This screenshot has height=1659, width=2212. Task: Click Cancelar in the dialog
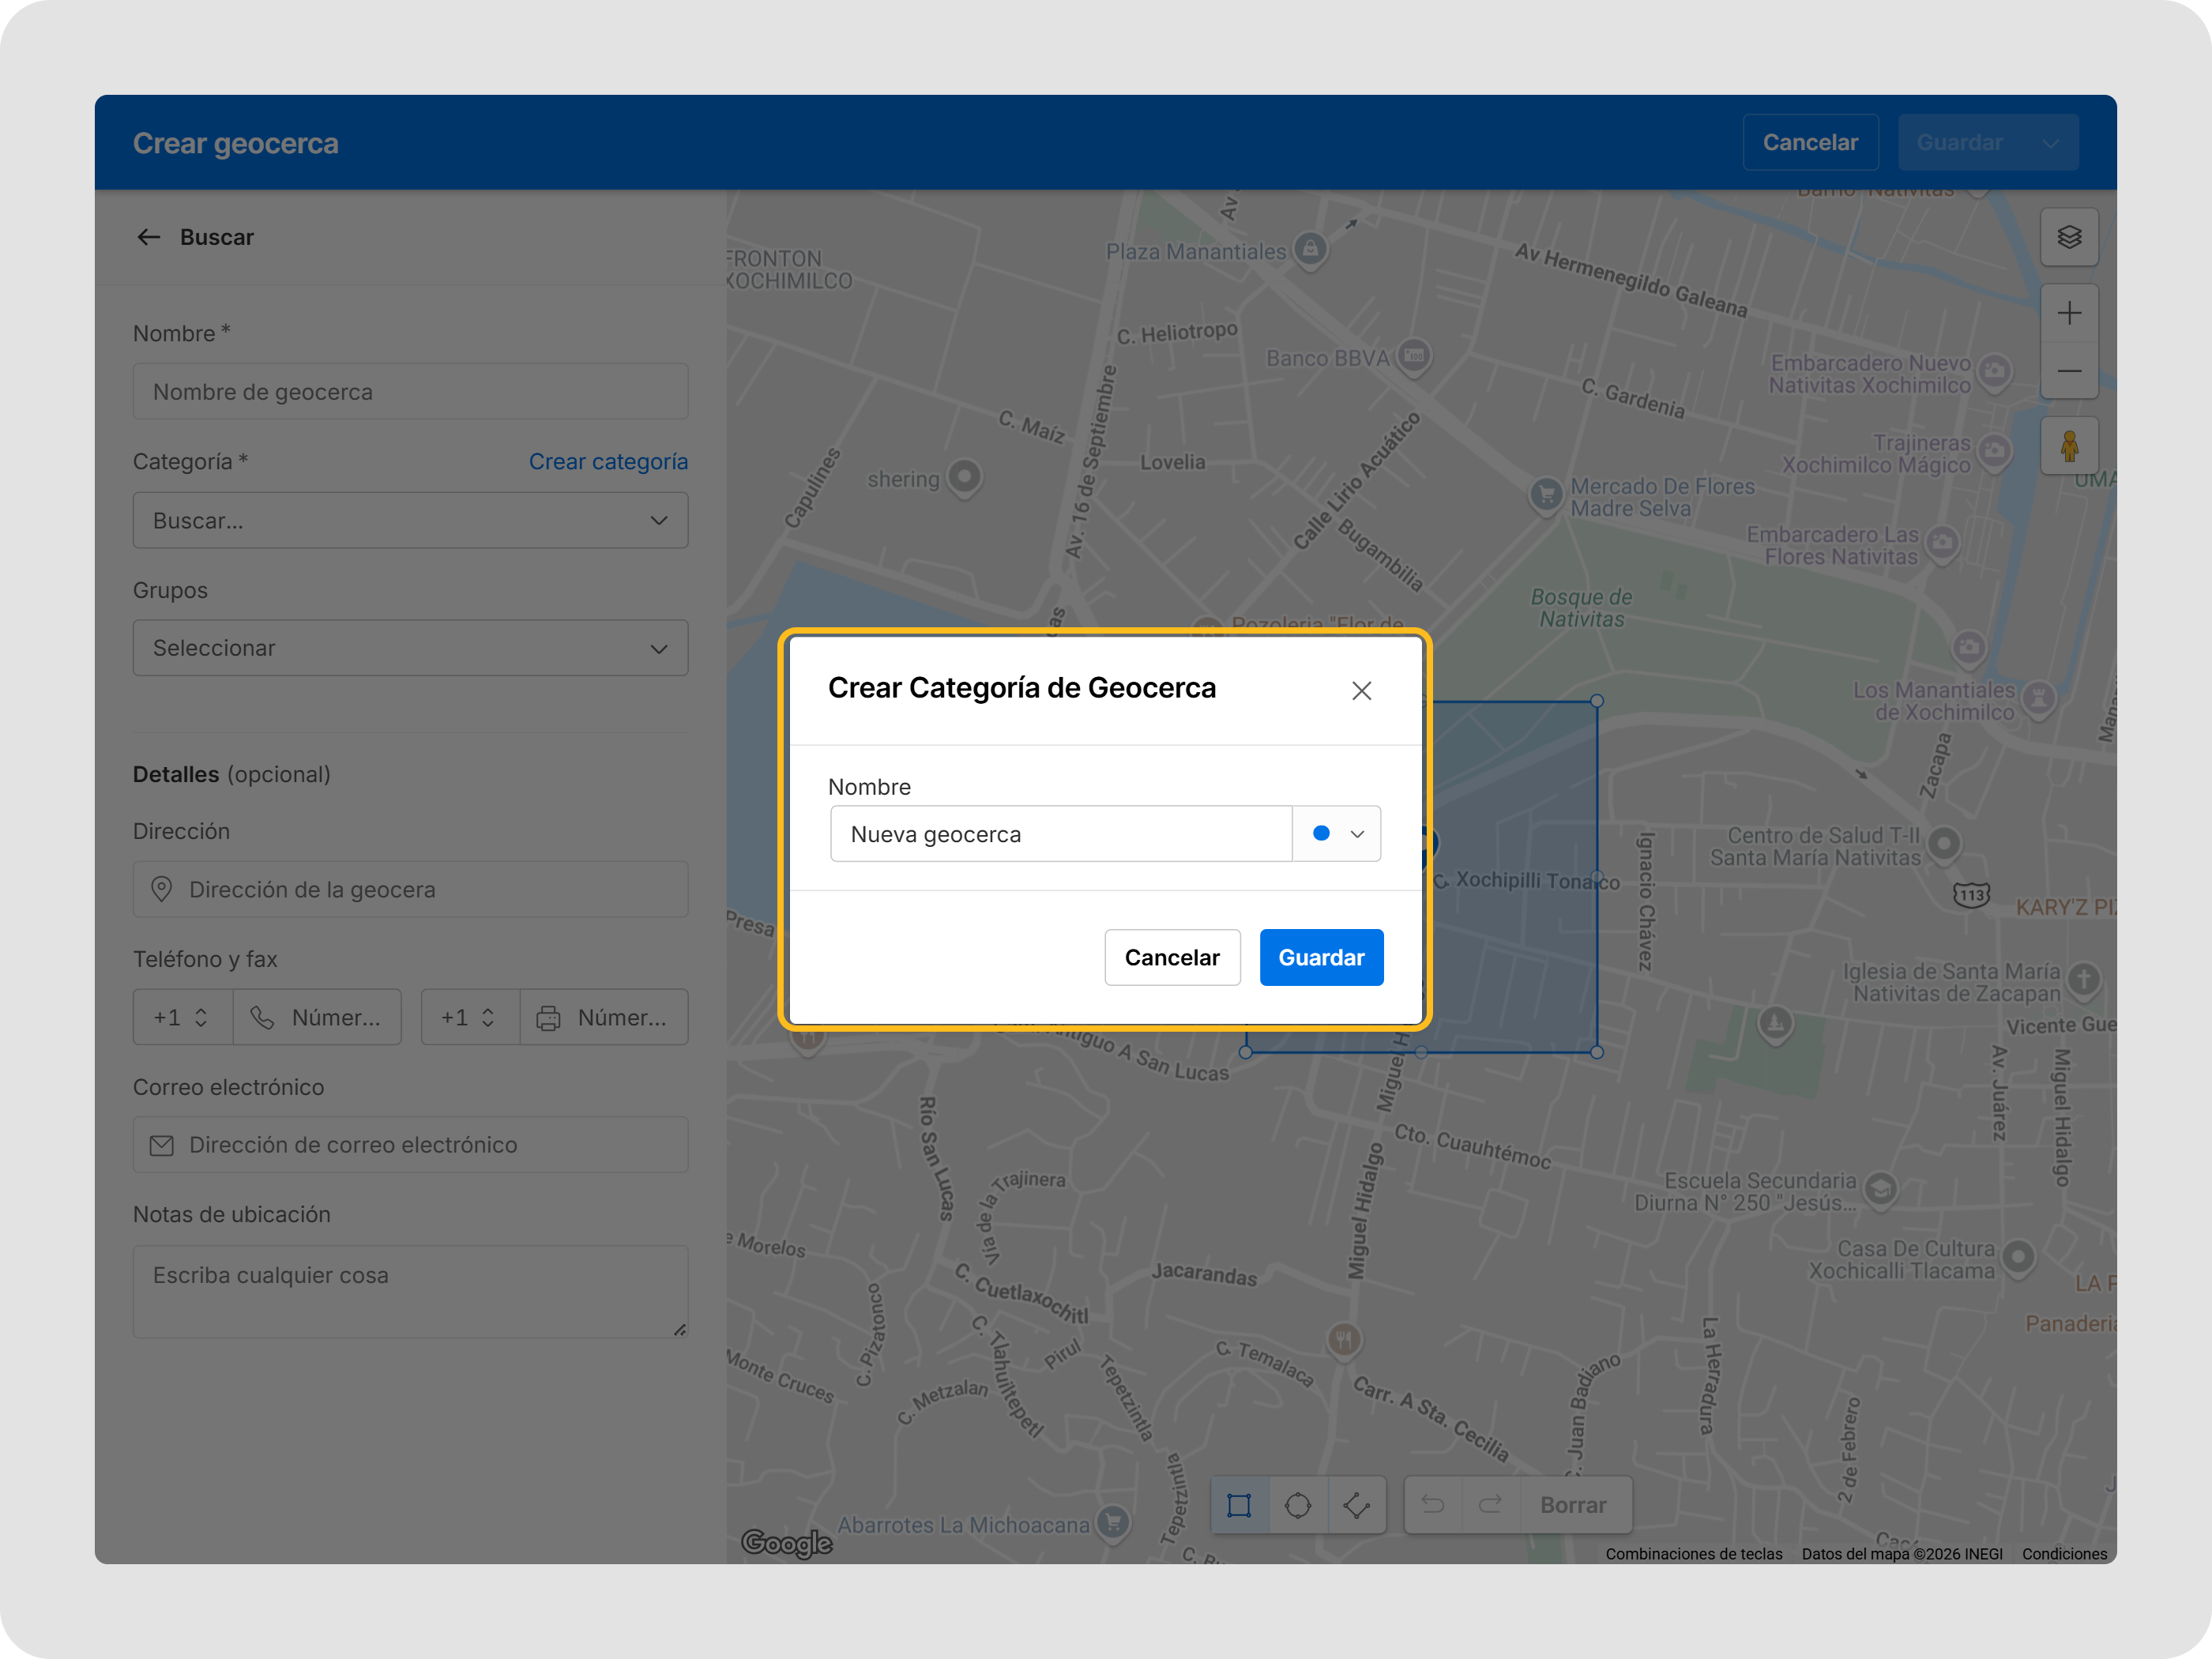(x=1172, y=957)
